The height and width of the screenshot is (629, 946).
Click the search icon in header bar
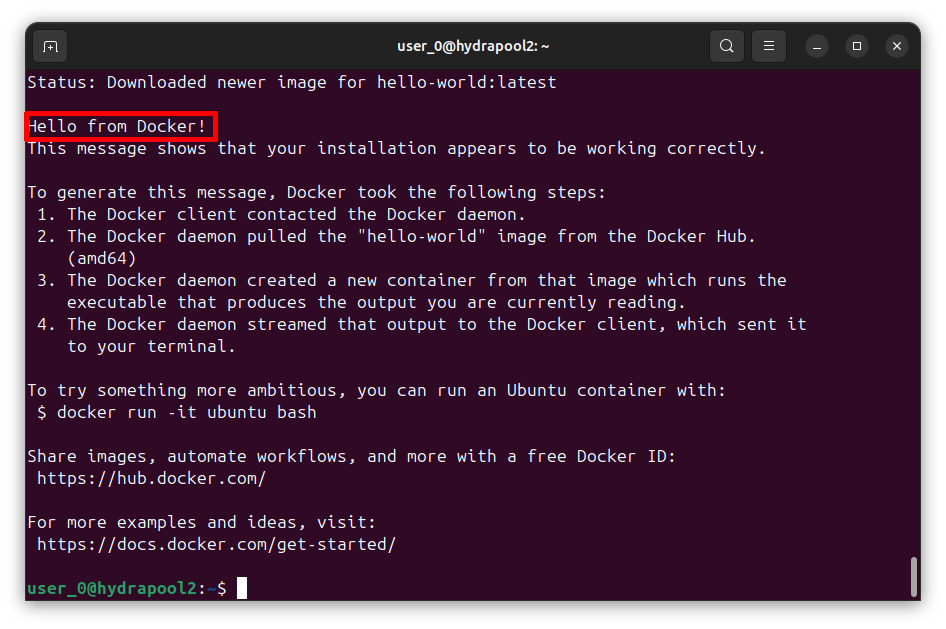pyautogui.click(x=727, y=46)
